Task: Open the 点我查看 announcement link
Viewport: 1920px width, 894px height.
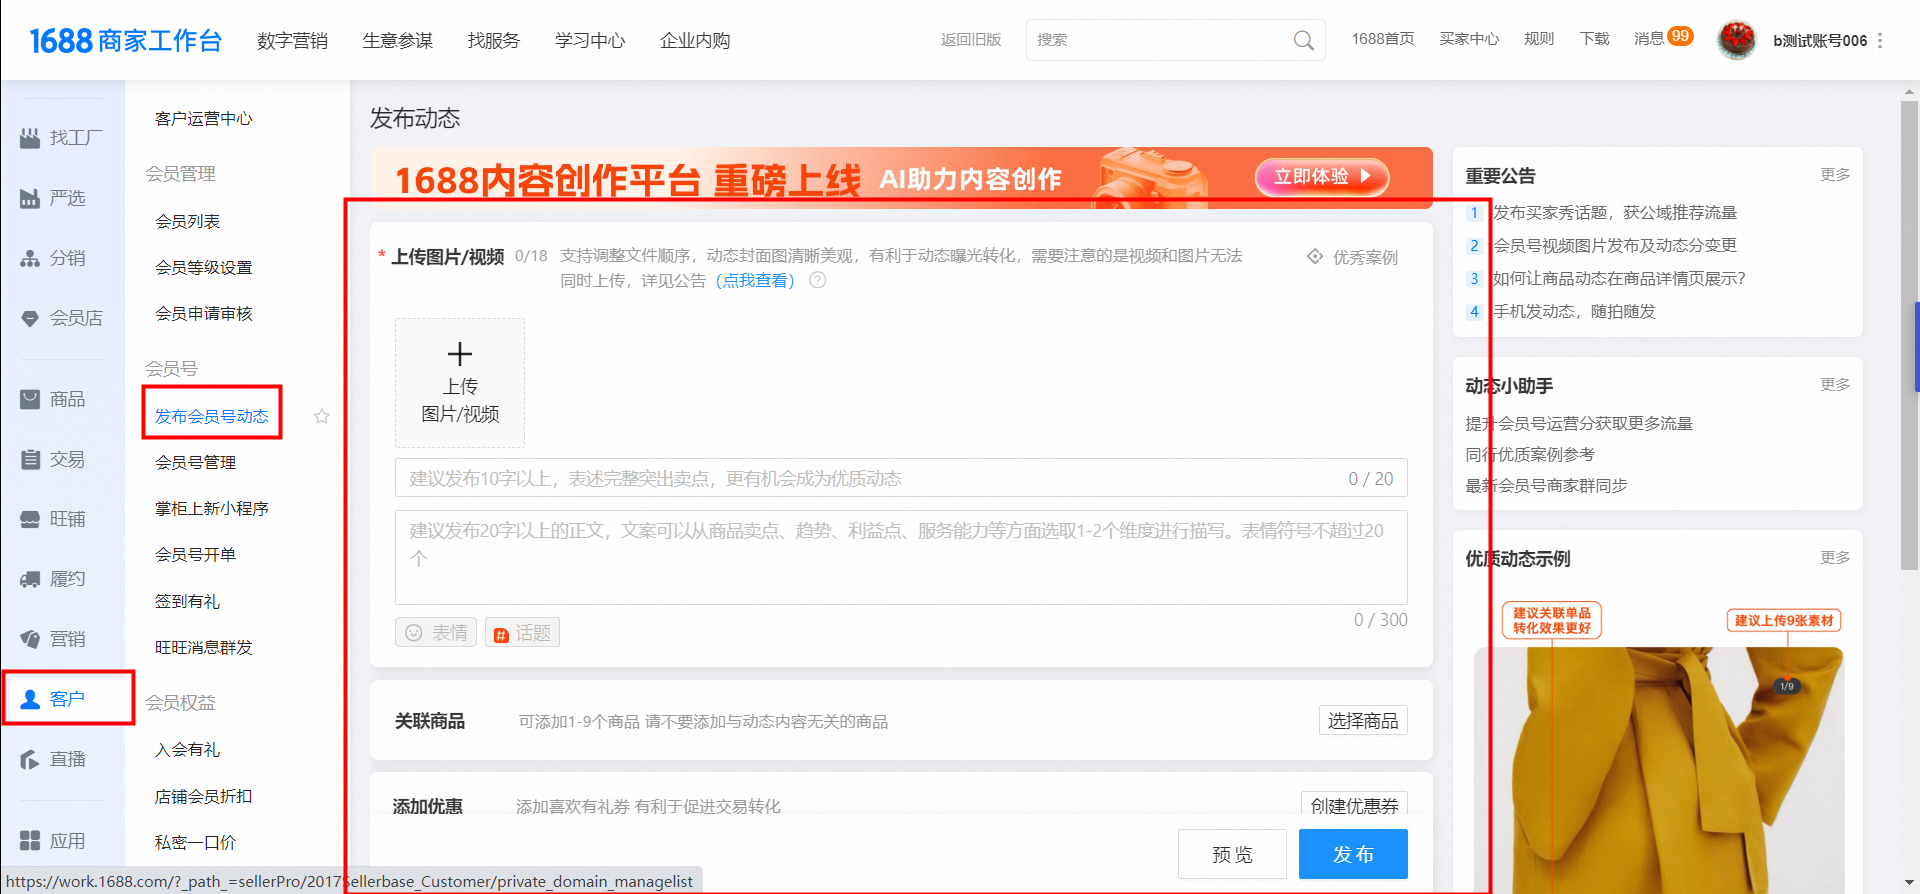Action: pyautogui.click(x=755, y=281)
